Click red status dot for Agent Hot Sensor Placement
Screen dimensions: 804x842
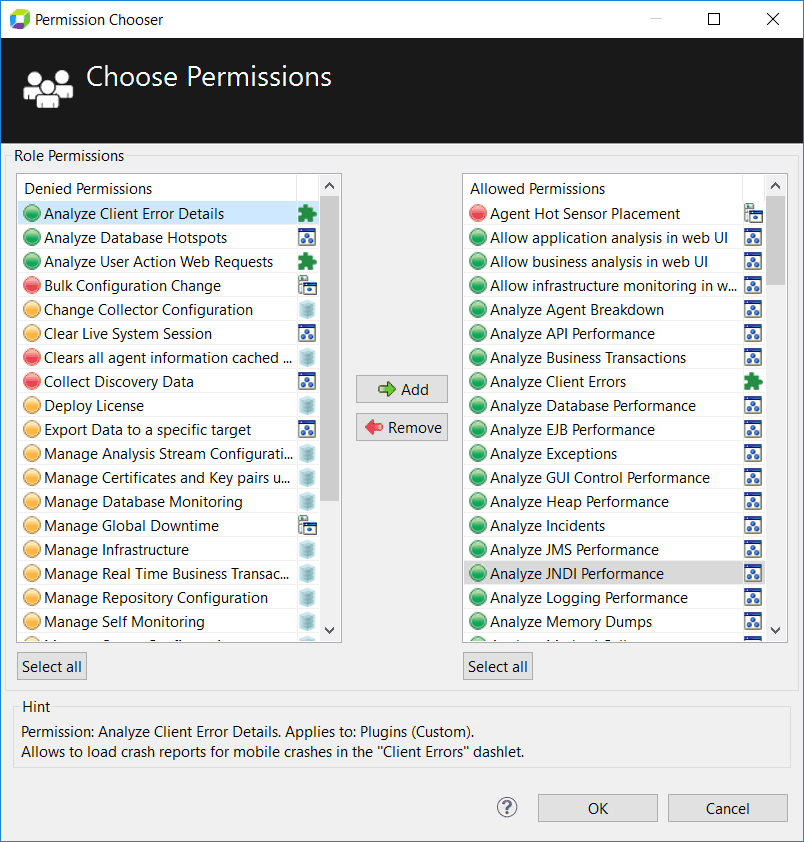click(x=478, y=213)
